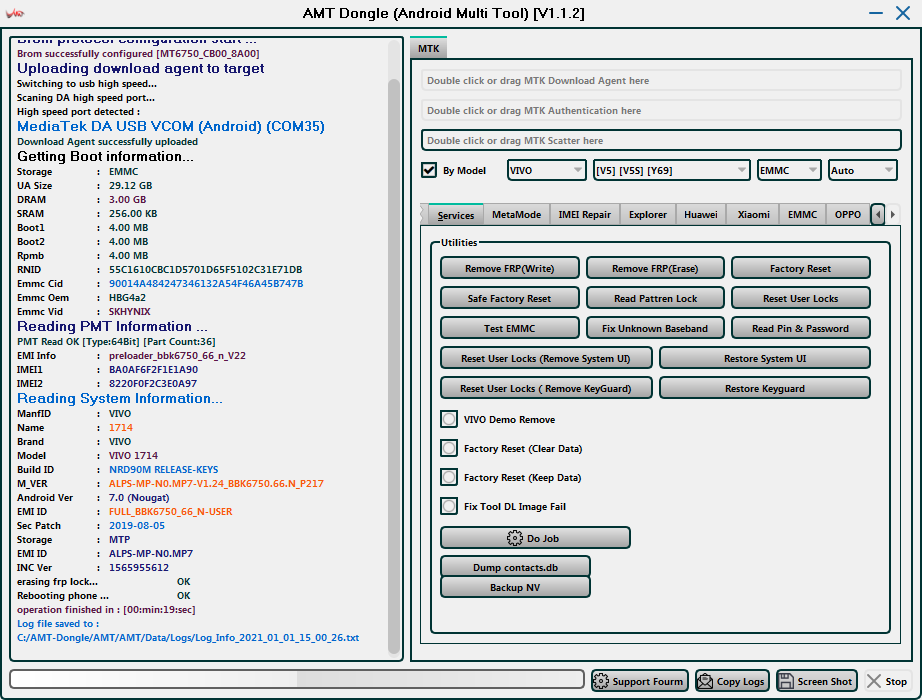
Task: Expand the [V5] [V5S] [Y69] model dropdown
Action: click(x=671, y=171)
